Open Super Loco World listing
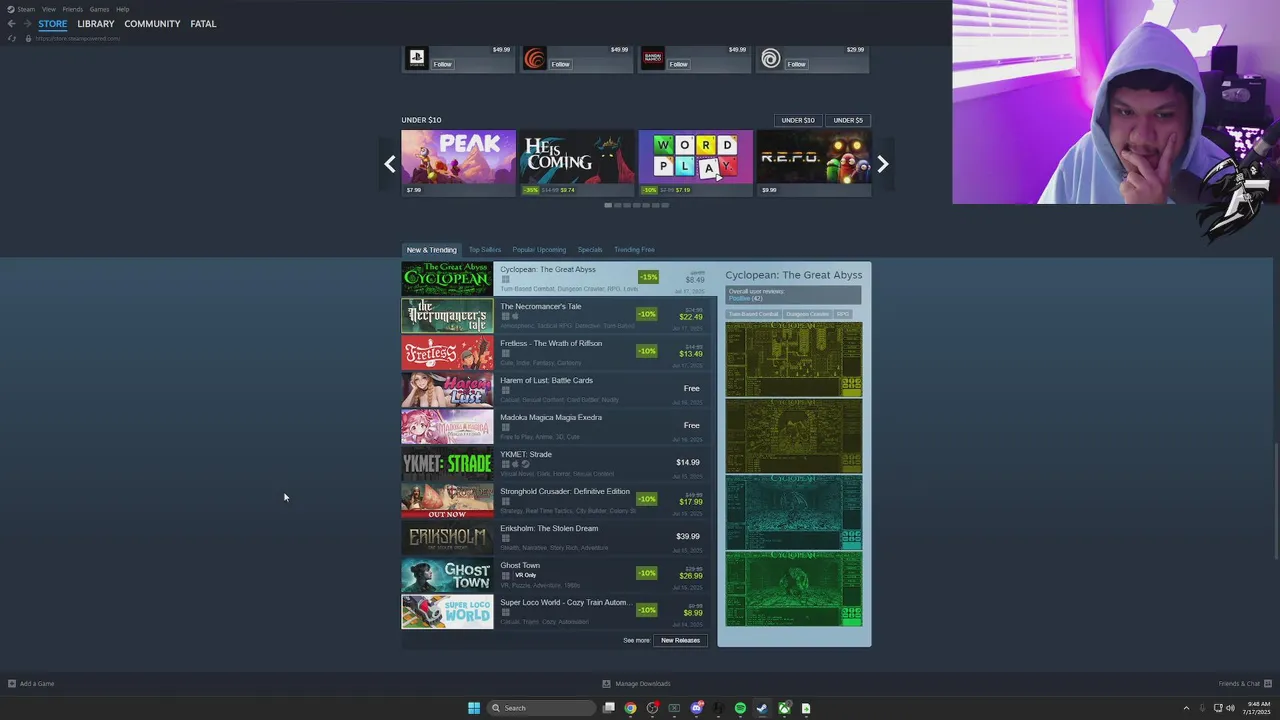The image size is (1280, 720). pyautogui.click(x=556, y=611)
